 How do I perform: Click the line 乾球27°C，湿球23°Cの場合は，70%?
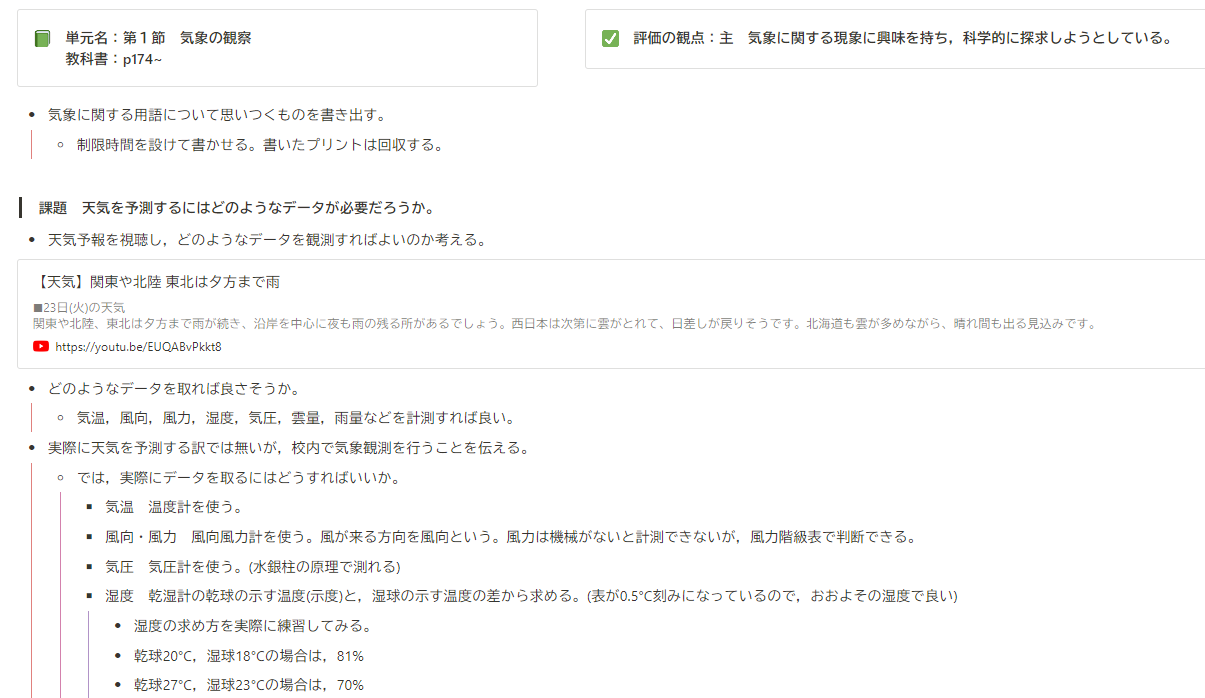click(248, 686)
